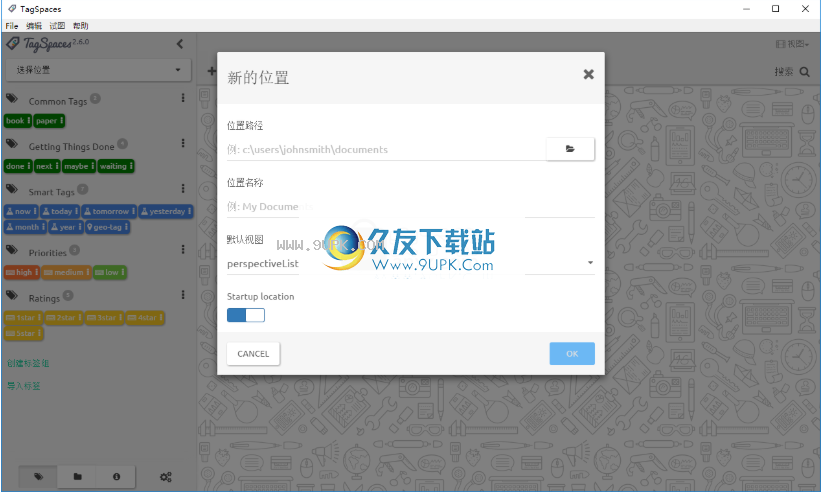
Task: Select the next tag
Action: coord(47,166)
